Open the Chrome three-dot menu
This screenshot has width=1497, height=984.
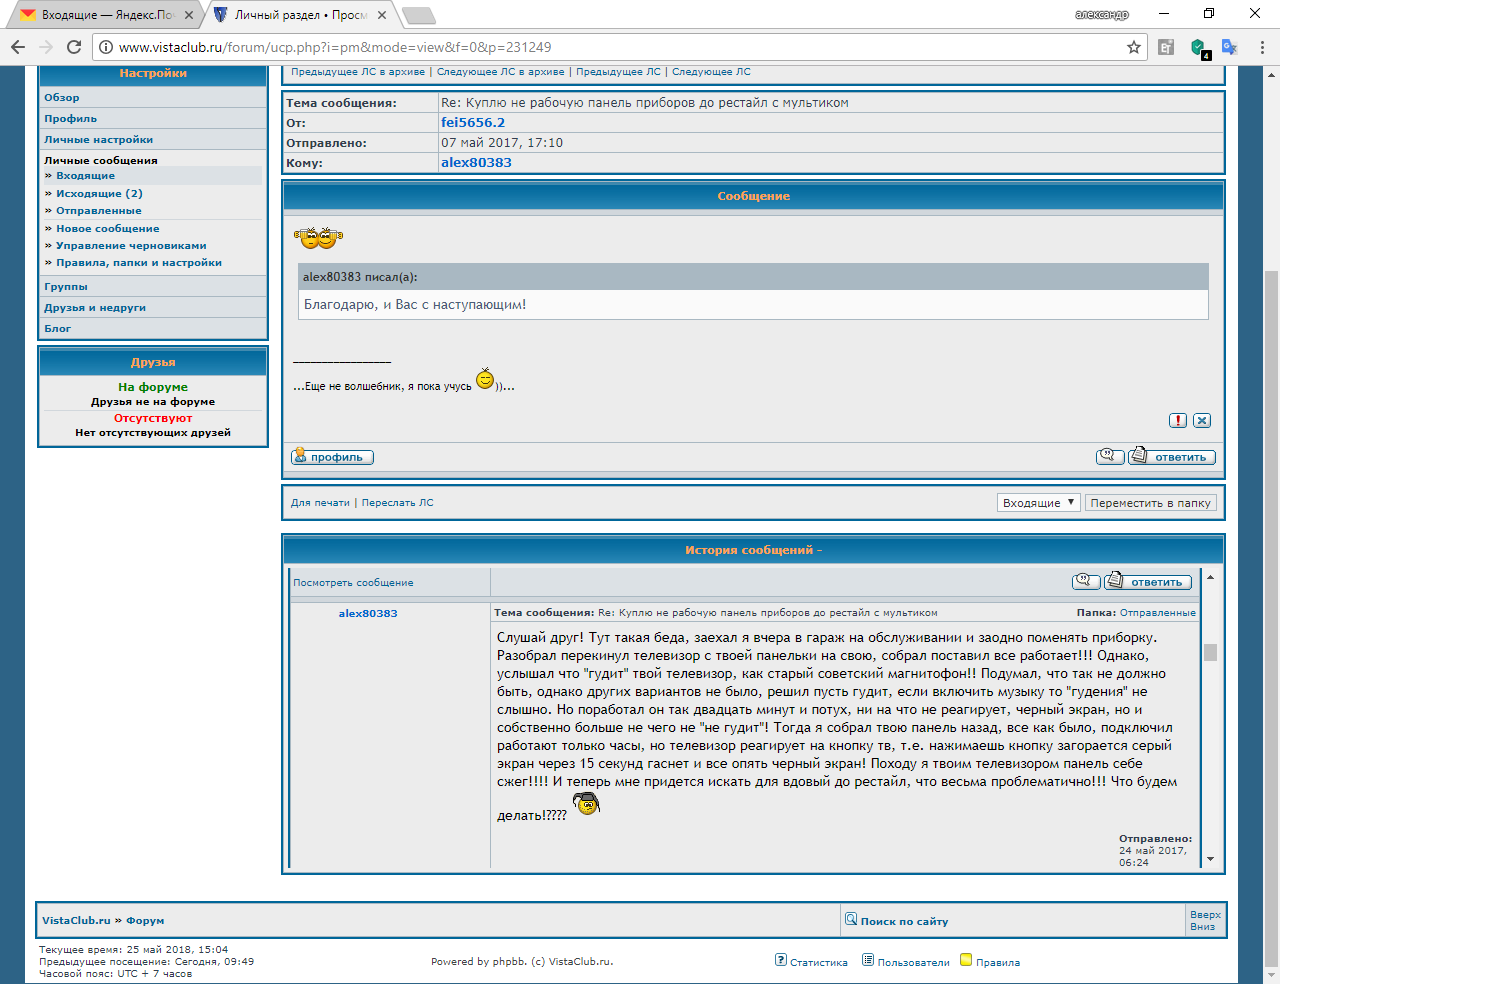(x=1262, y=47)
